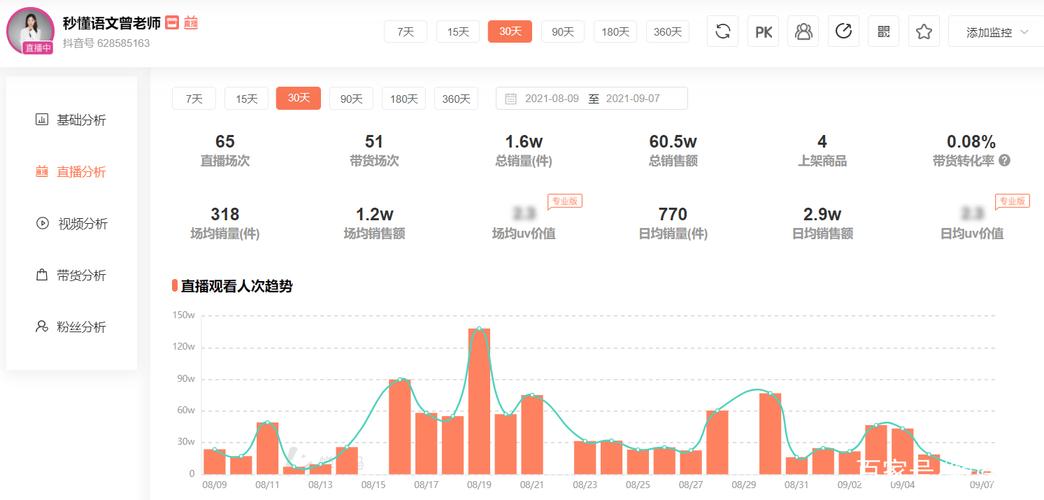Click the 带货分析 bag icon in sidebar
This screenshot has width=1044, height=500.
pos(42,275)
